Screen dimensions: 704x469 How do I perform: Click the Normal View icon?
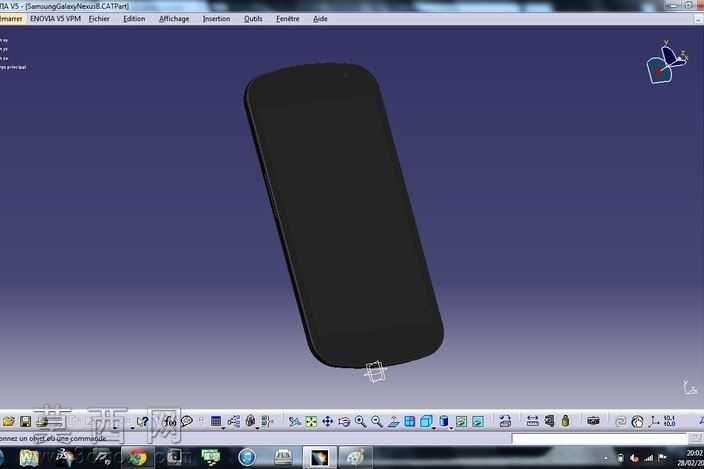(x=393, y=421)
